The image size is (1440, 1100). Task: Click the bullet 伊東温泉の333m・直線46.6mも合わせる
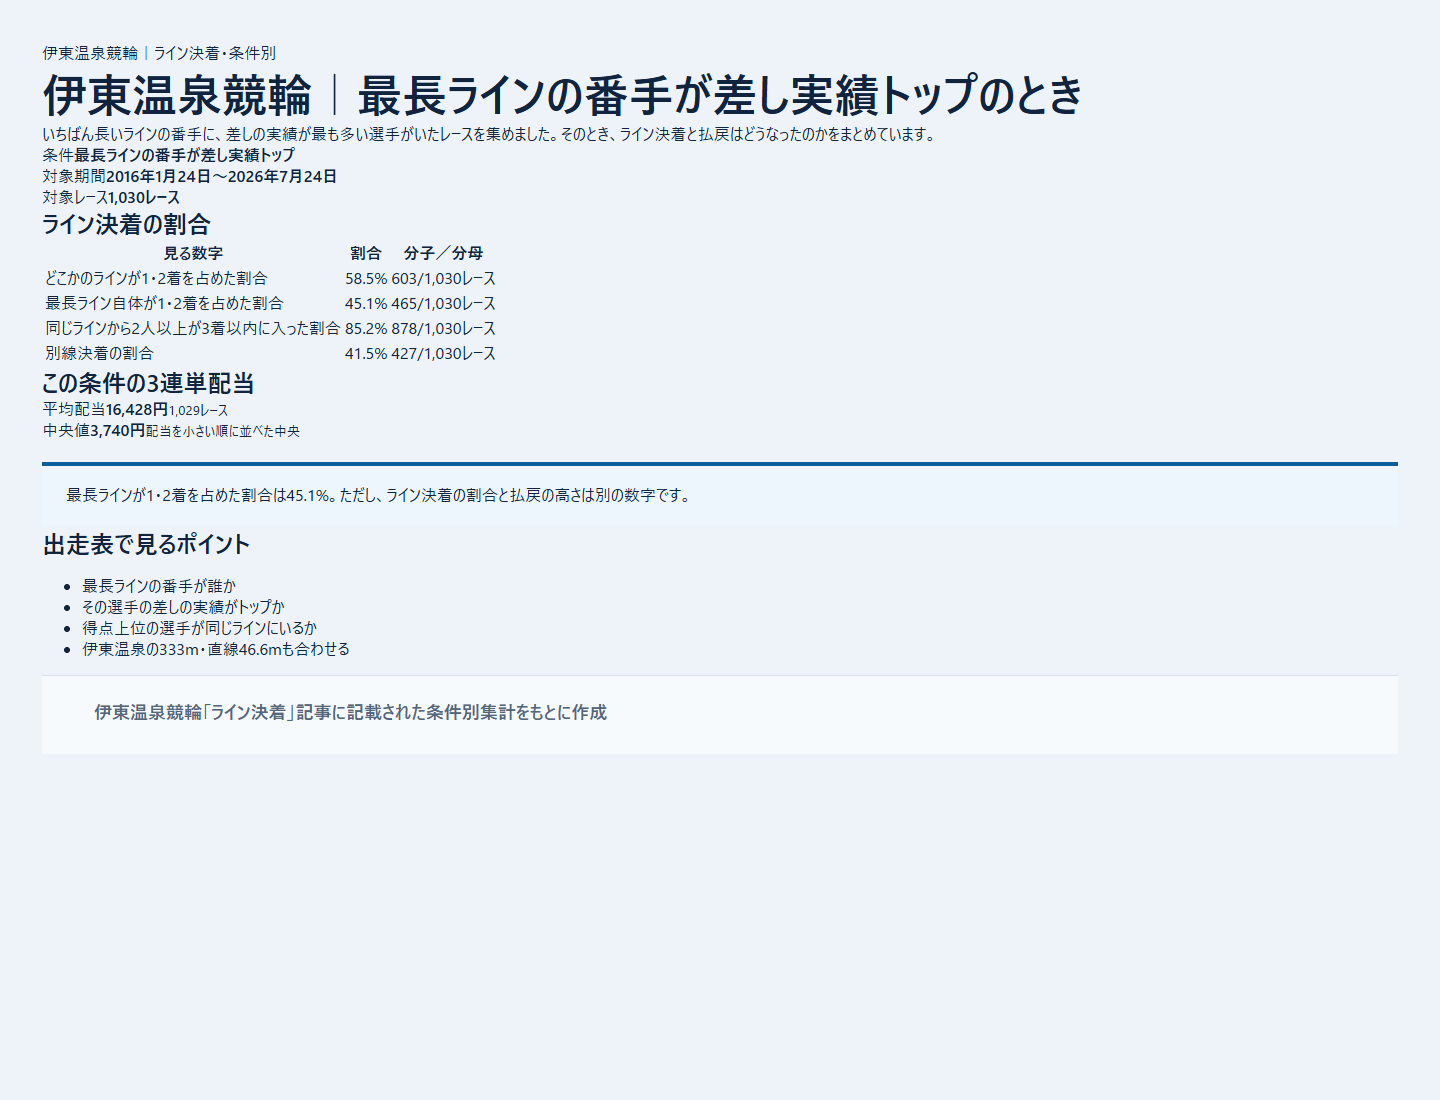(x=216, y=649)
